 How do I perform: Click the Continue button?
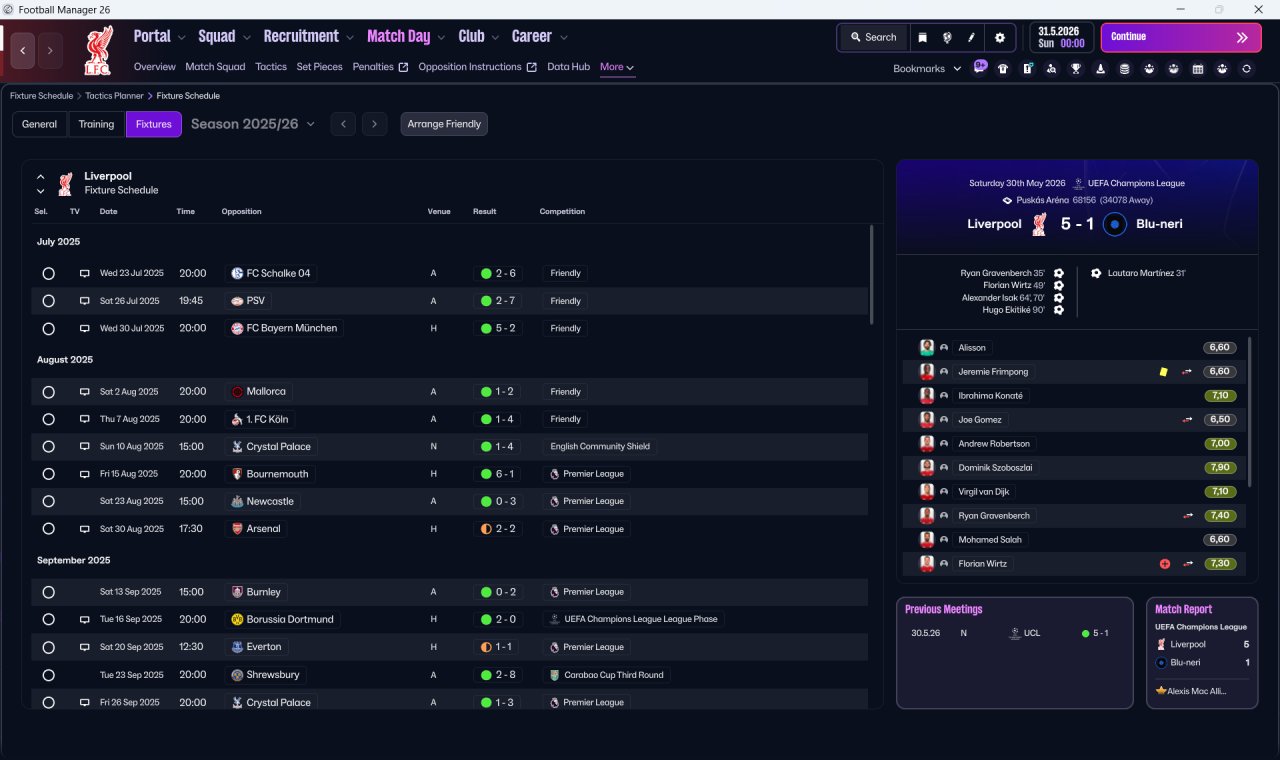1181,37
